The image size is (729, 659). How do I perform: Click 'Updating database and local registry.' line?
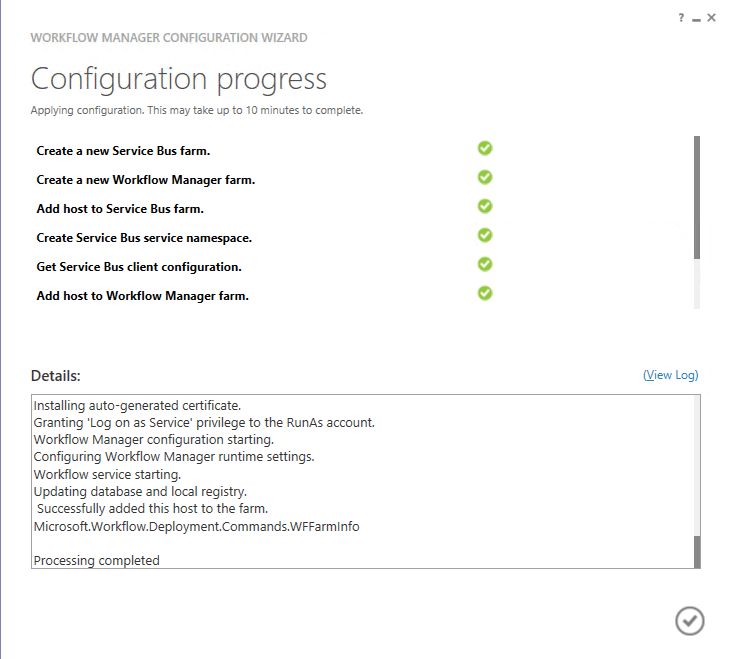(x=140, y=492)
